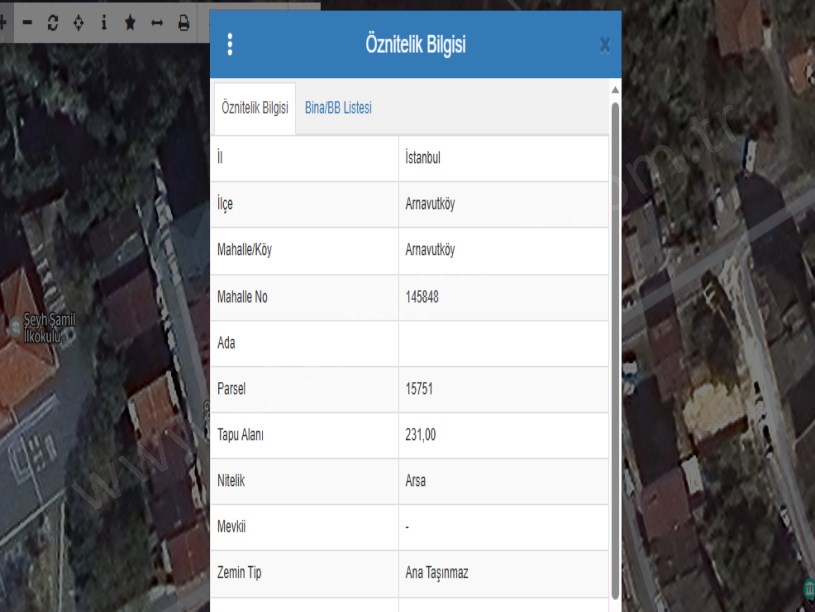Select the Öznitelik Bilgisi tab
The width and height of the screenshot is (815, 612).
click(255, 108)
